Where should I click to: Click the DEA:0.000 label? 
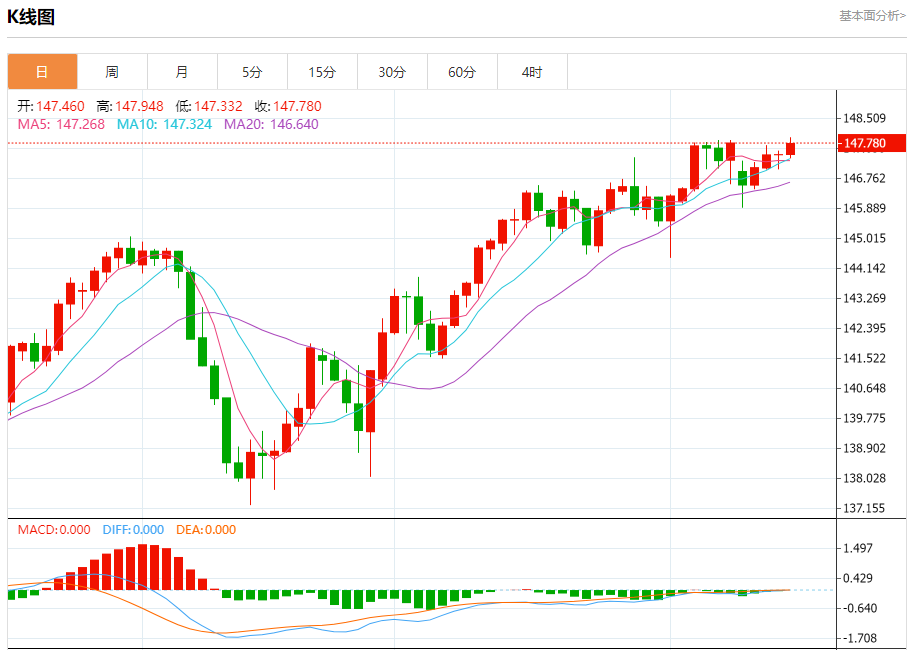(x=206, y=530)
